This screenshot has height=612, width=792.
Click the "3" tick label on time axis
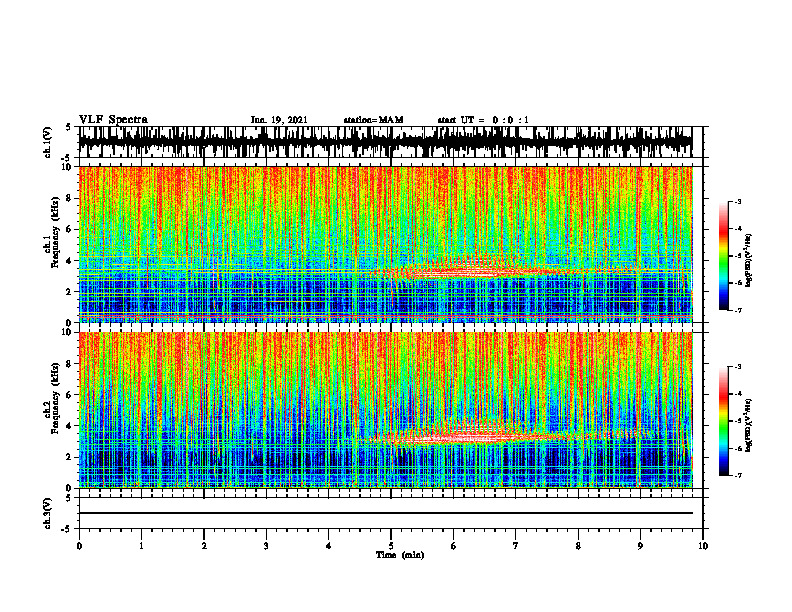[x=266, y=546]
